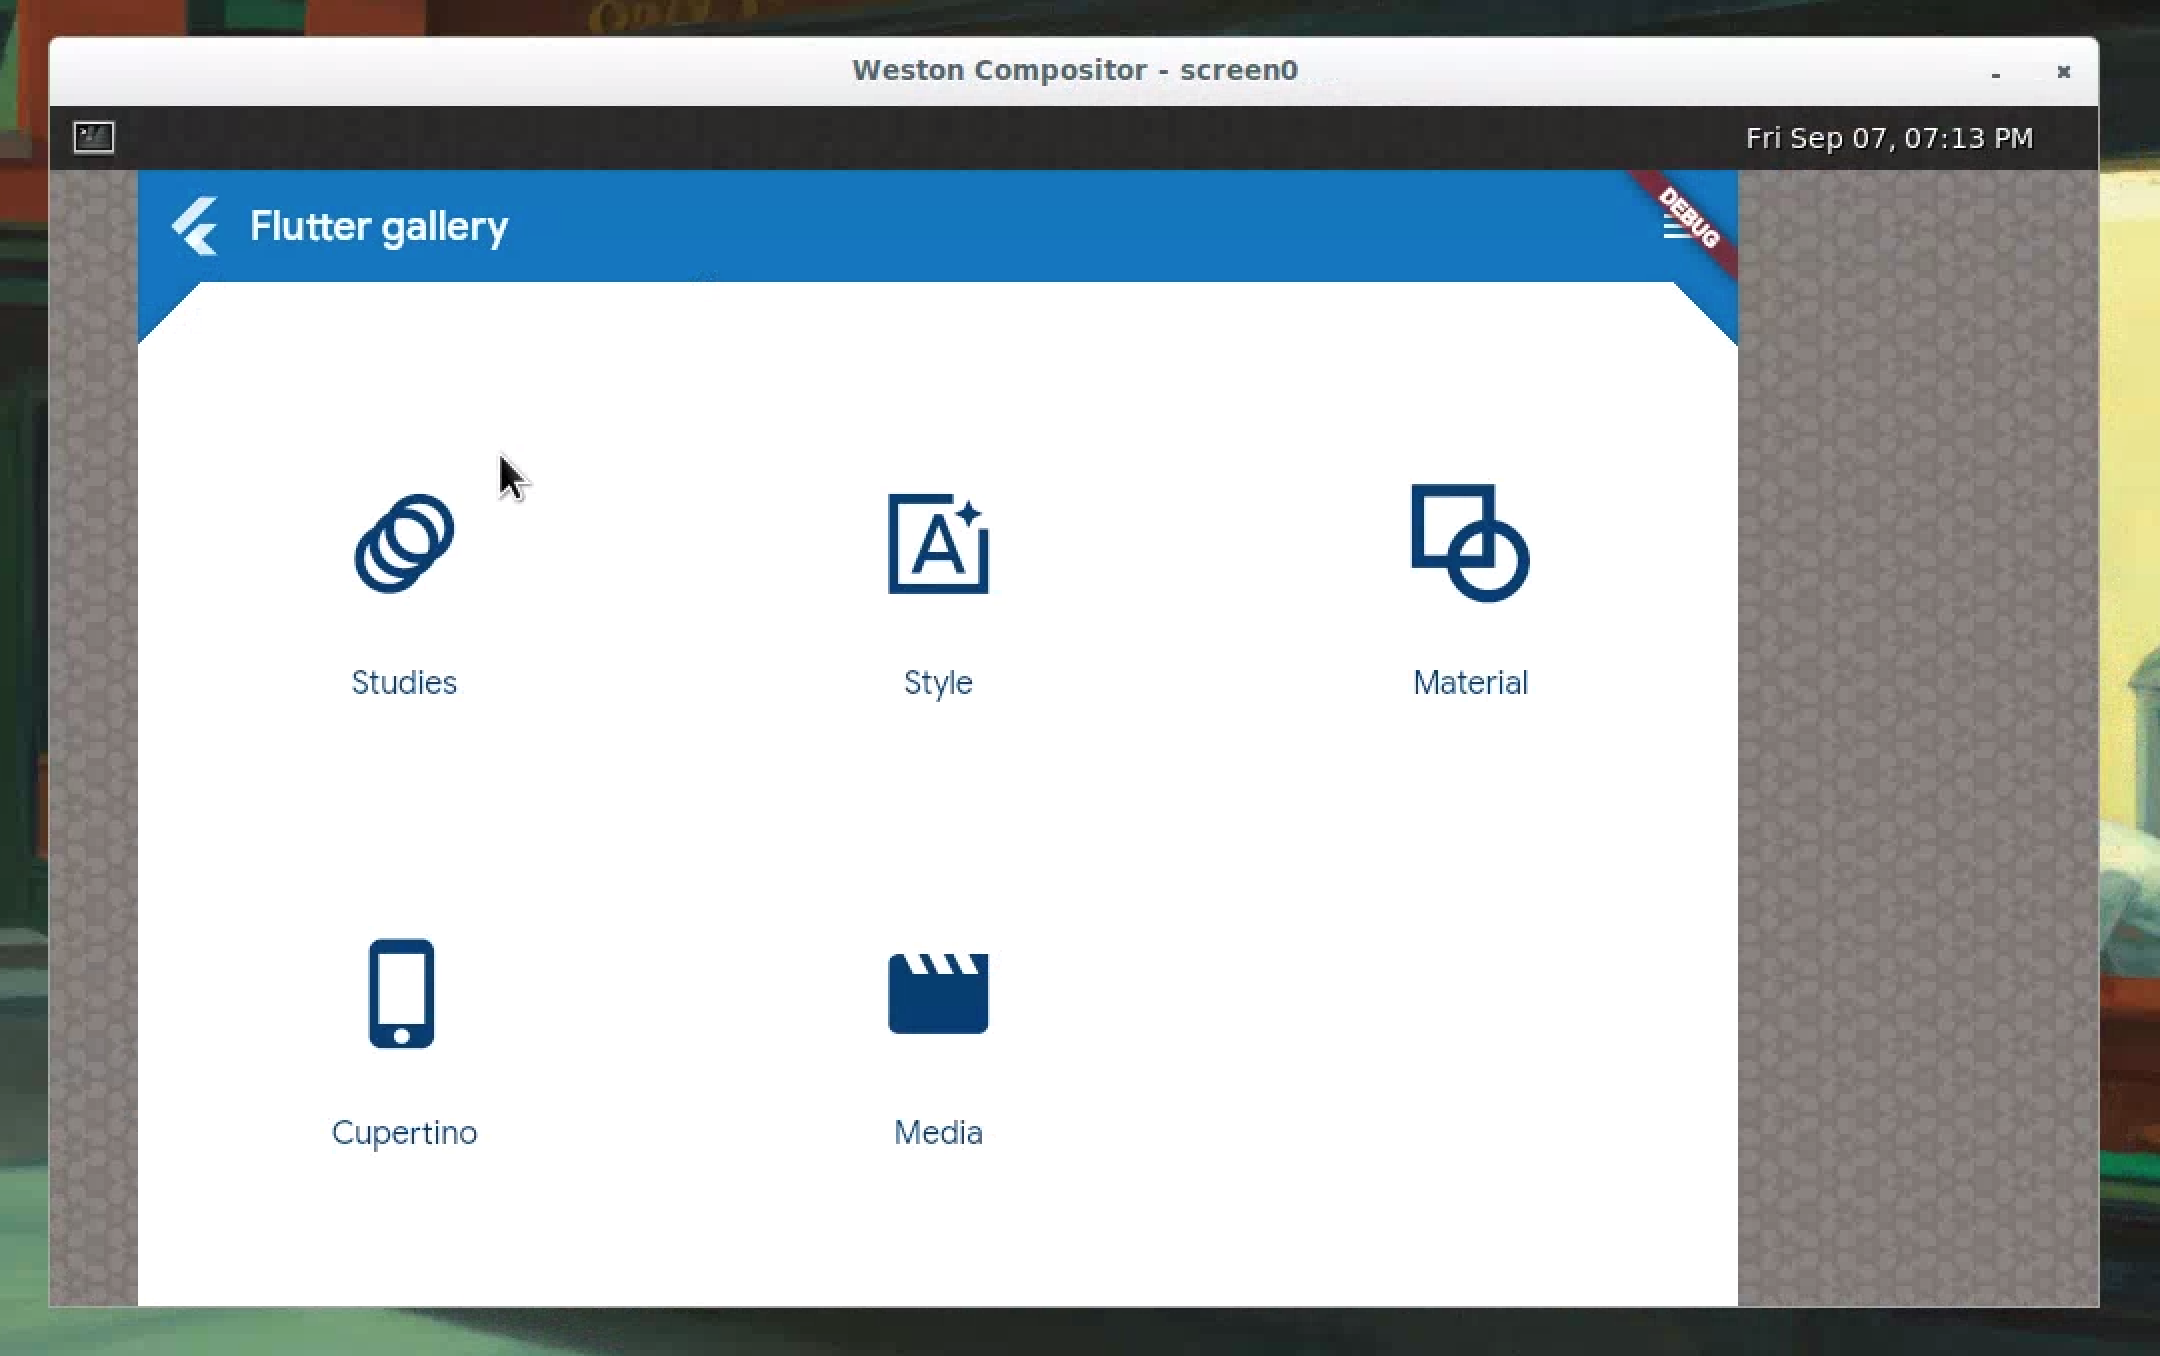Select the Media text label
2160x1356 pixels.
point(938,1132)
